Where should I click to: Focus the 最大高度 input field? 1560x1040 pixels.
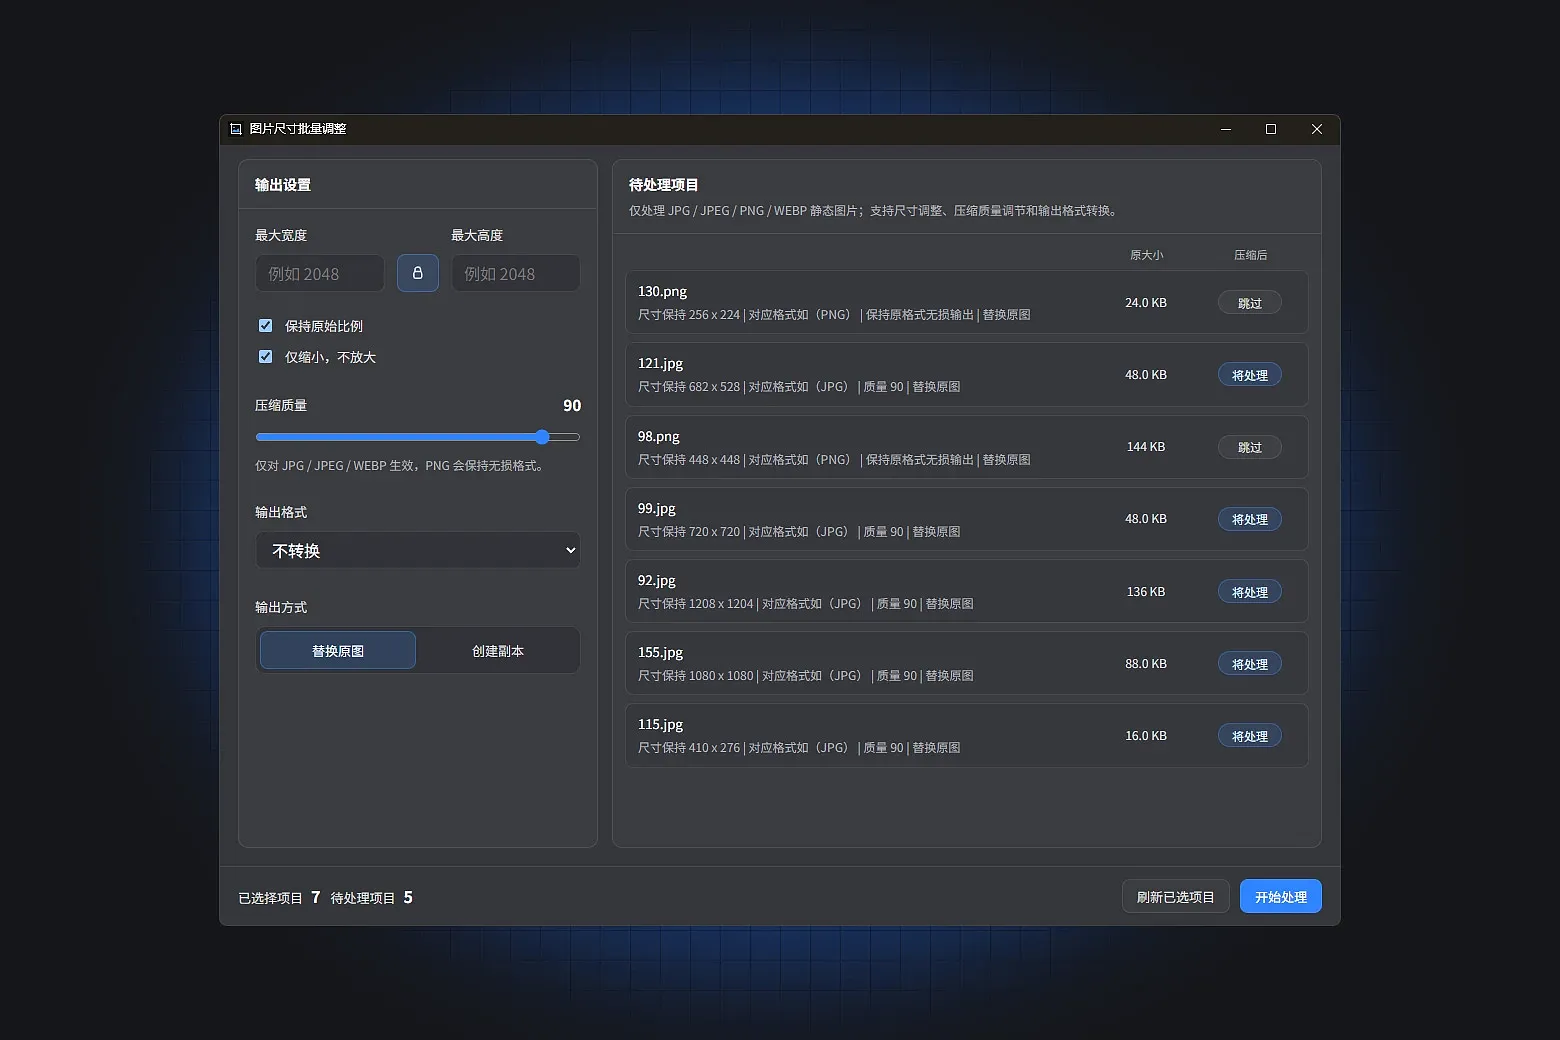(x=515, y=273)
